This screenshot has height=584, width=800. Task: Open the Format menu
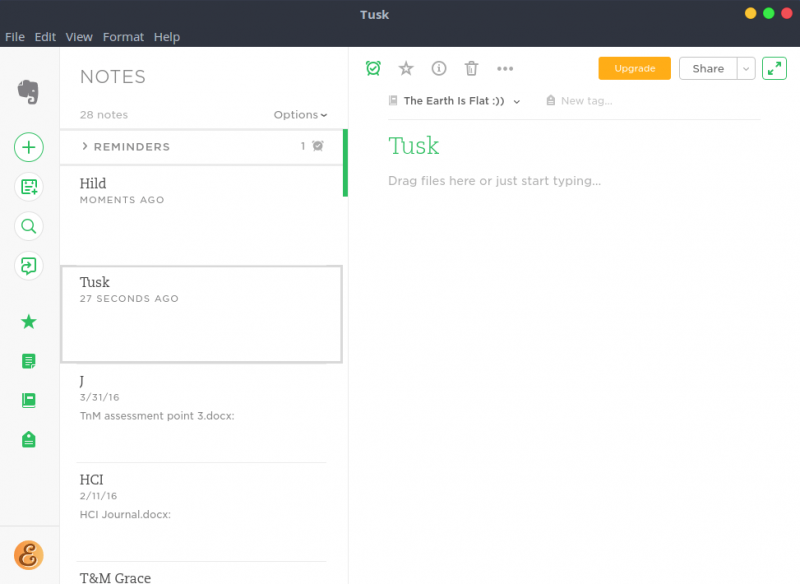(123, 36)
